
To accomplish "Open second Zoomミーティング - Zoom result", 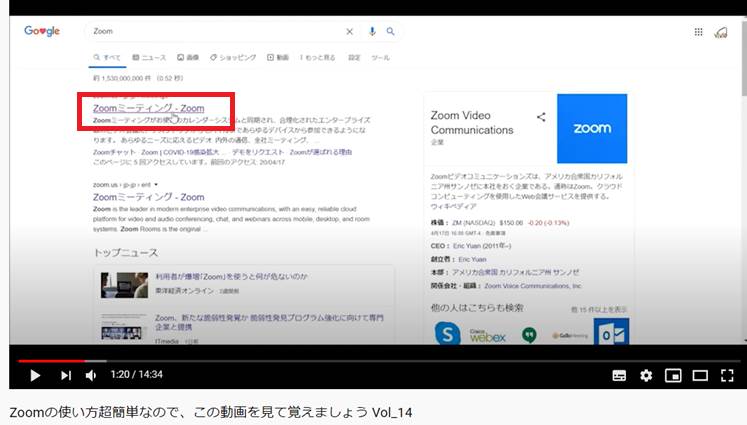I will (149, 197).
